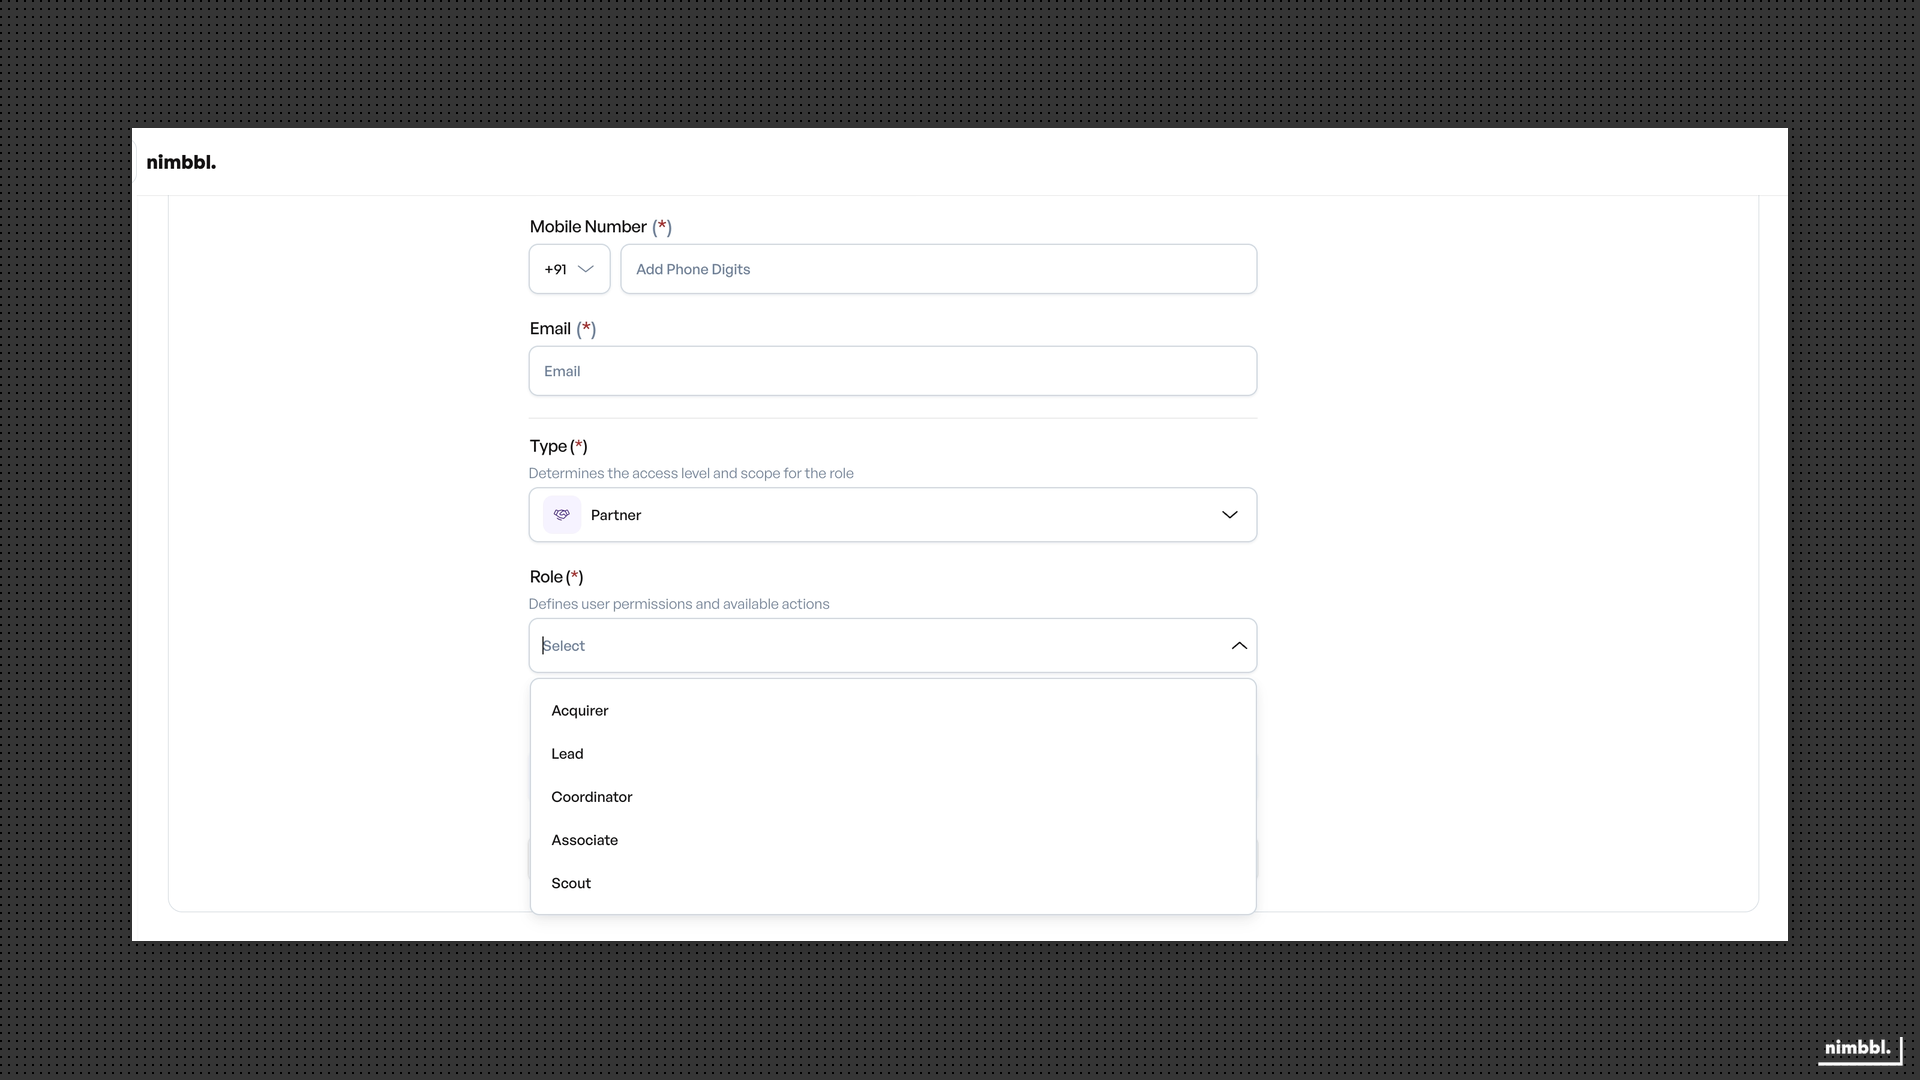Click the Type dropdown chevron arrow

point(1231,514)
